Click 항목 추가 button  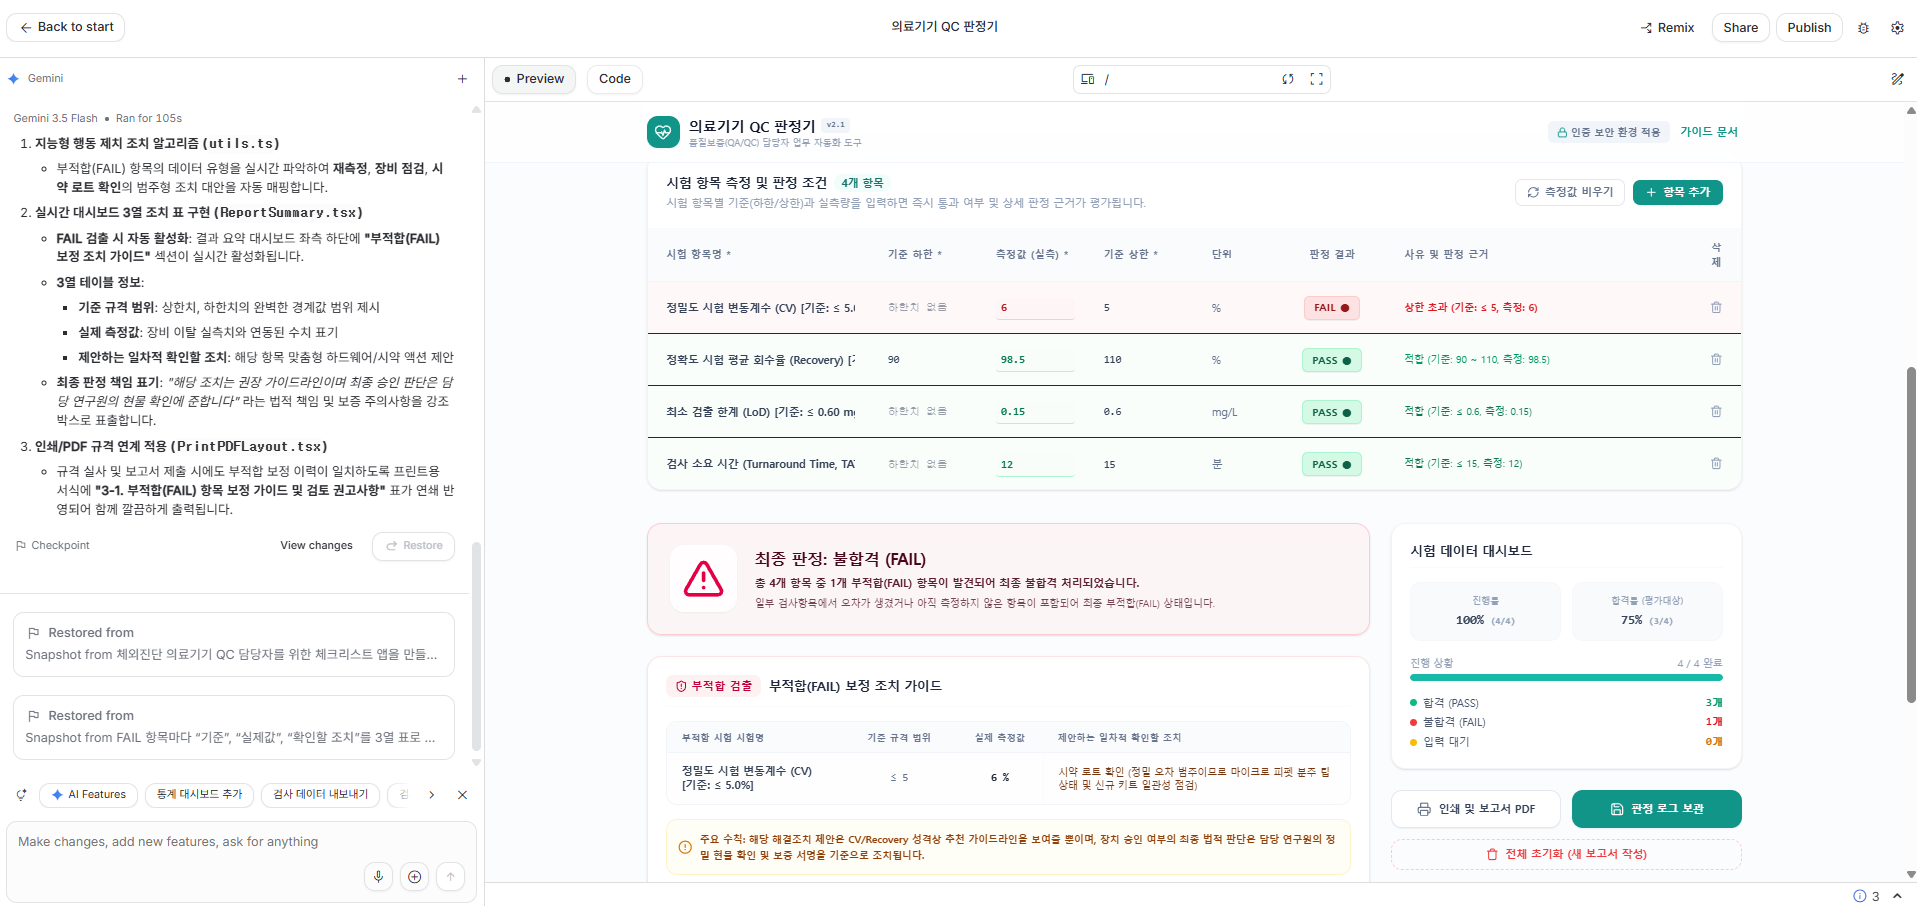(1677, 192)
